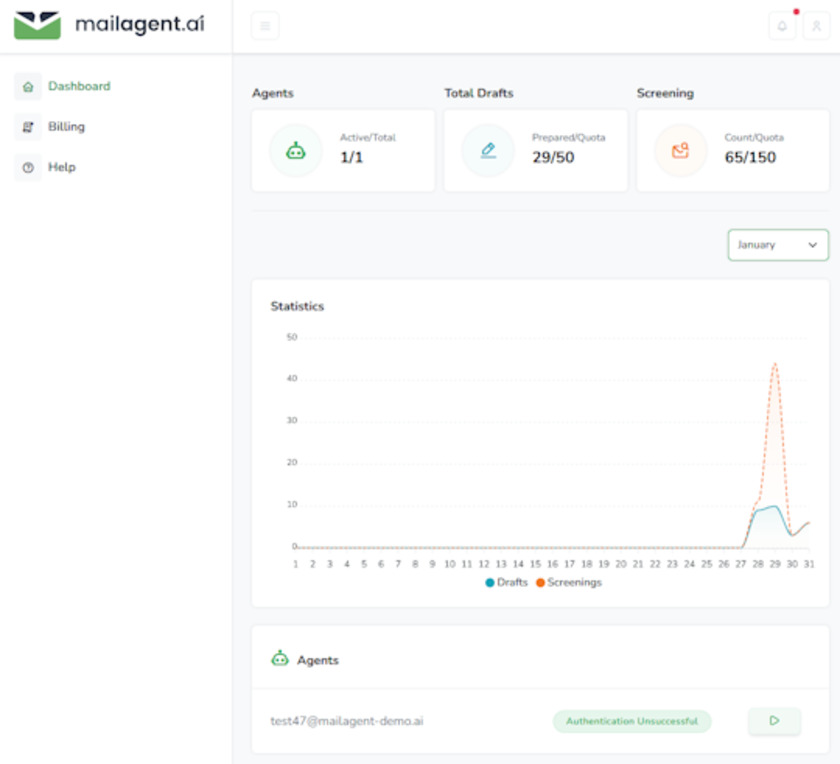Start the test47 agent with play button
This screenshot has width=840, height=764.
pos(774,720)
